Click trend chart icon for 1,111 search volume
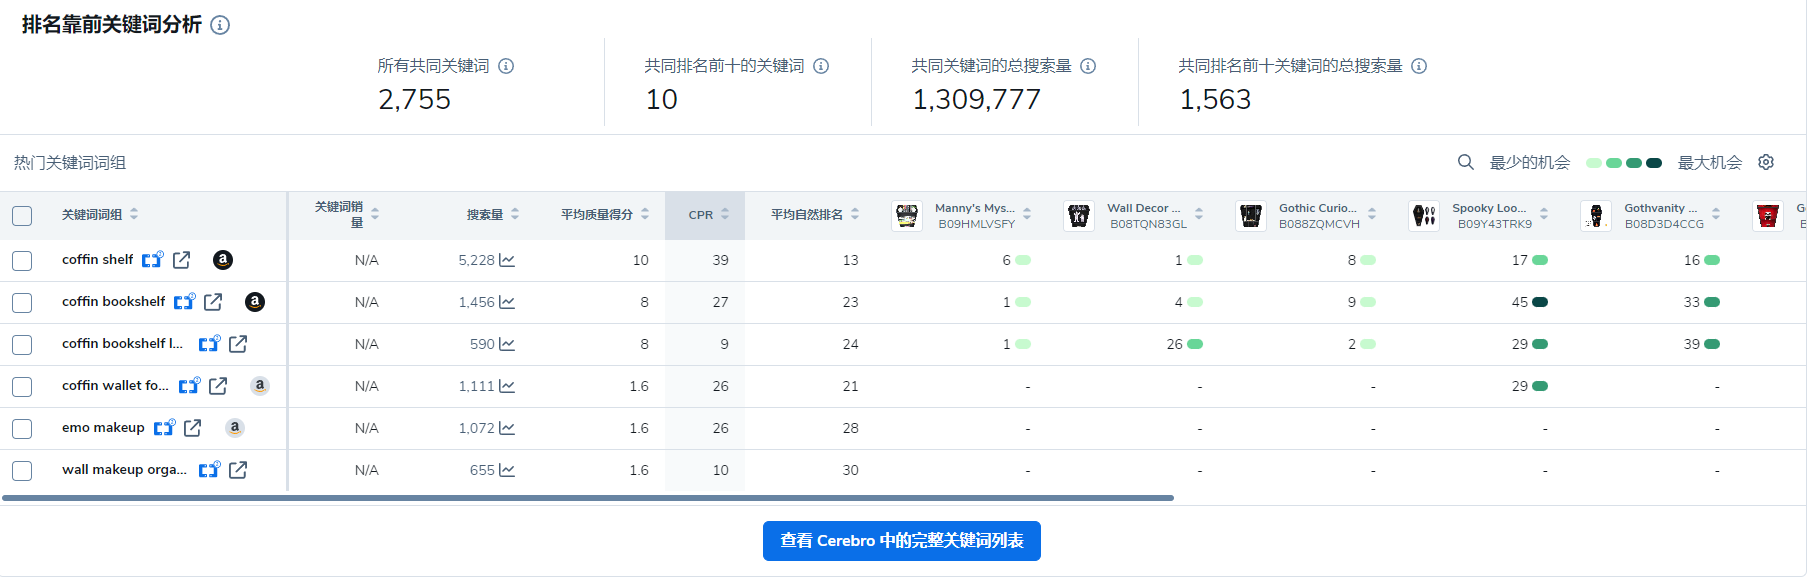 (507, 386)
